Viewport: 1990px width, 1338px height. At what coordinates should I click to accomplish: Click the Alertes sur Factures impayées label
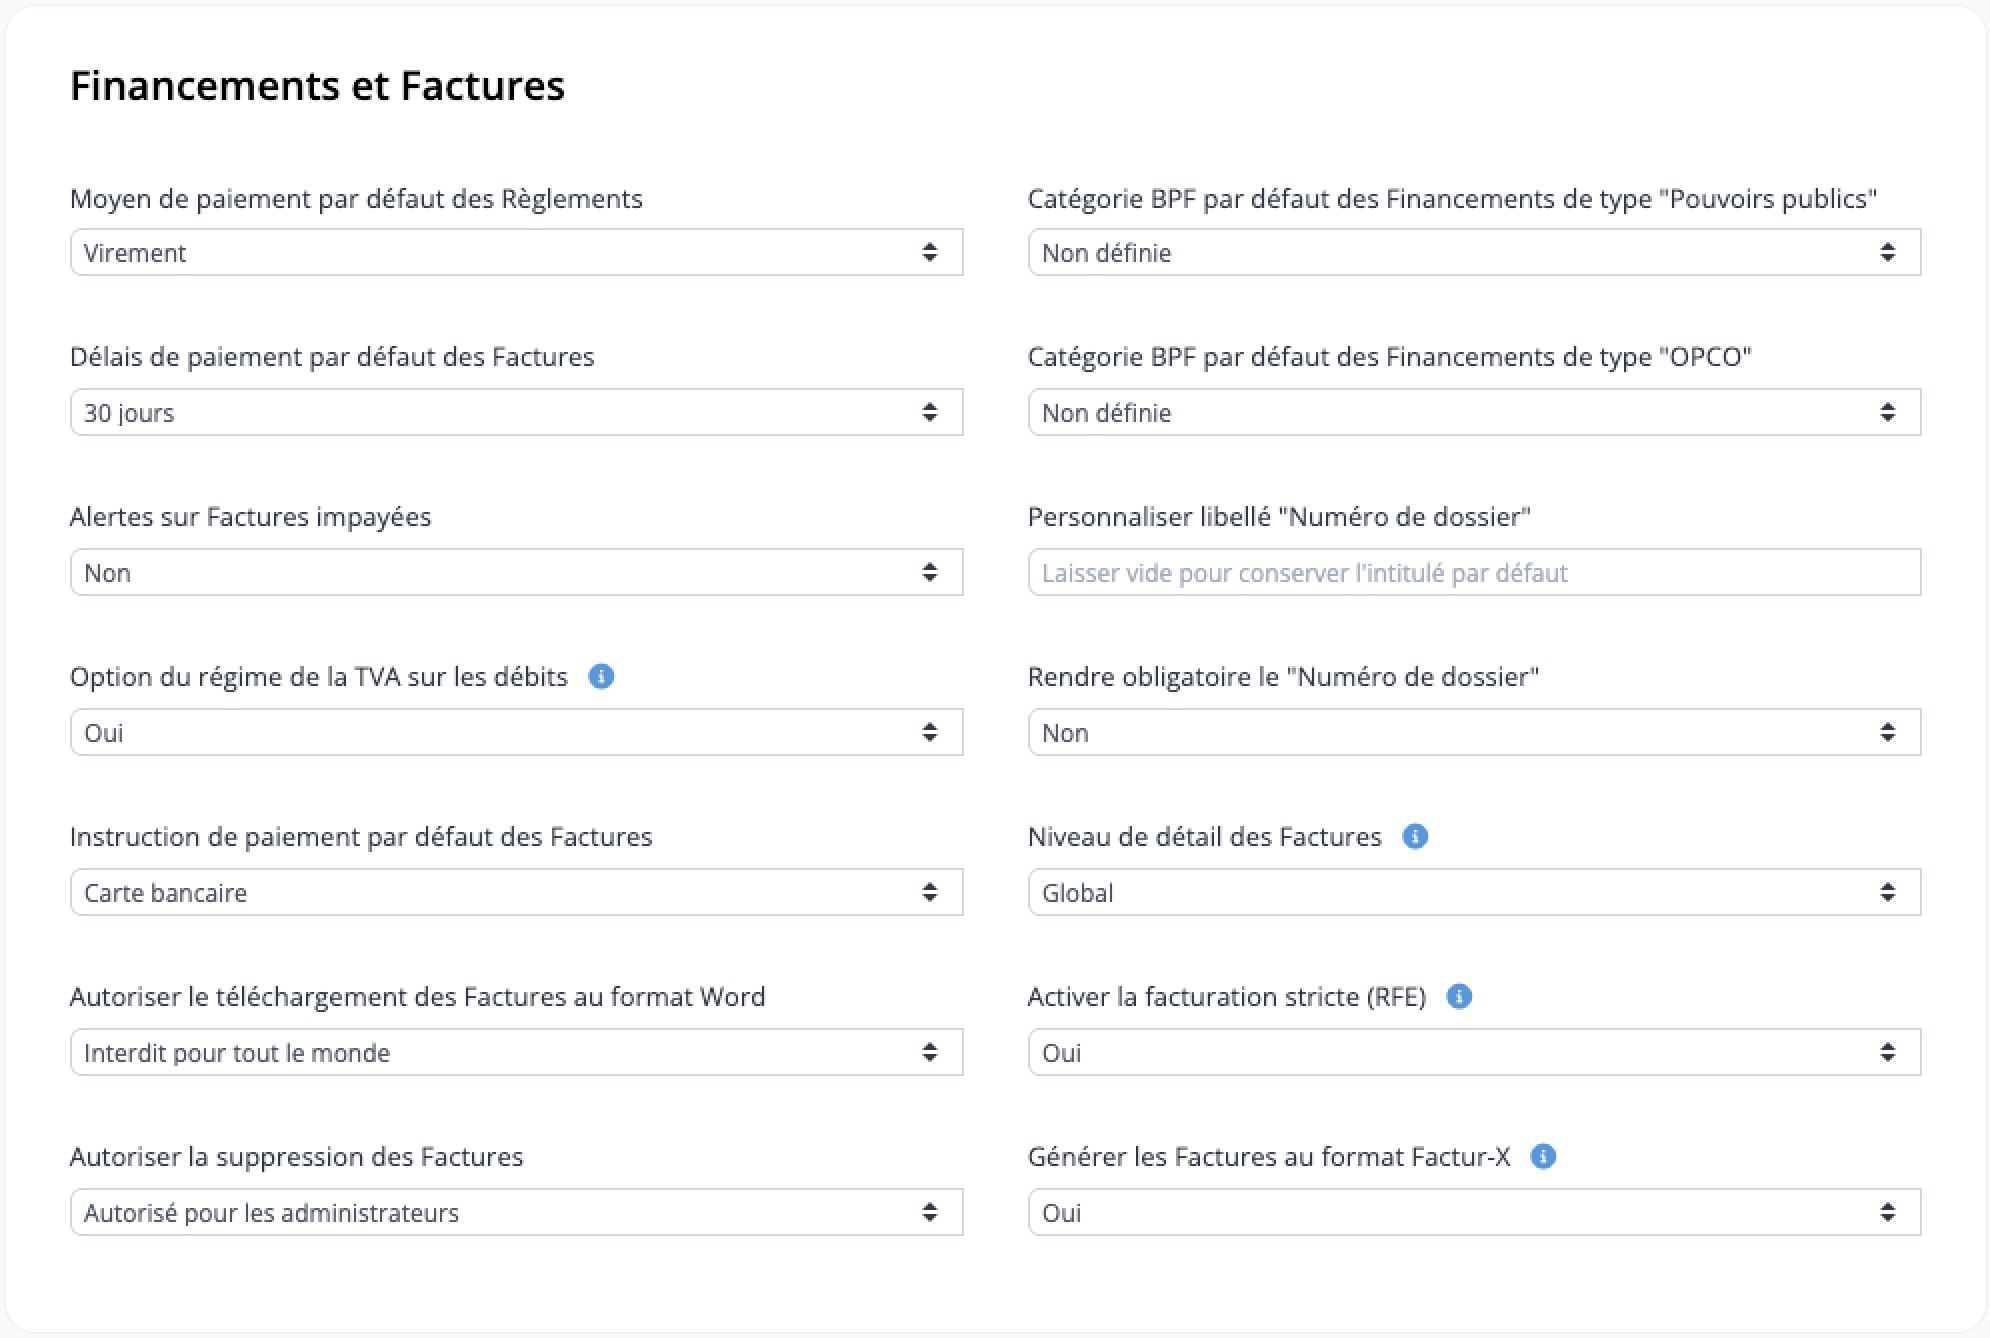point(250,517)
